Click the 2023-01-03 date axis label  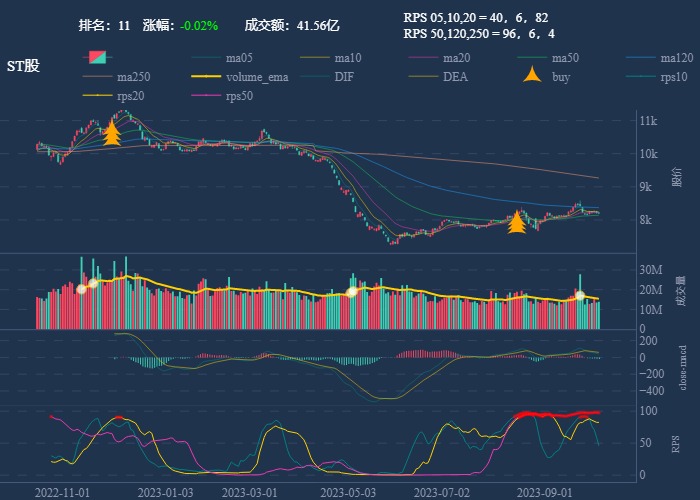tap(165, 492)
